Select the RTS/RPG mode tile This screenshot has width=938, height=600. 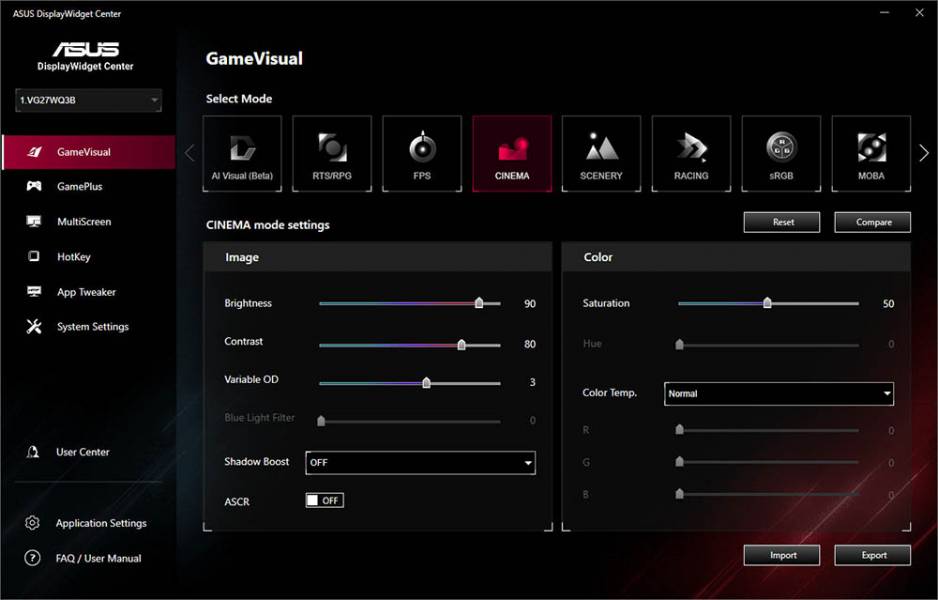[x=332, y=154]
